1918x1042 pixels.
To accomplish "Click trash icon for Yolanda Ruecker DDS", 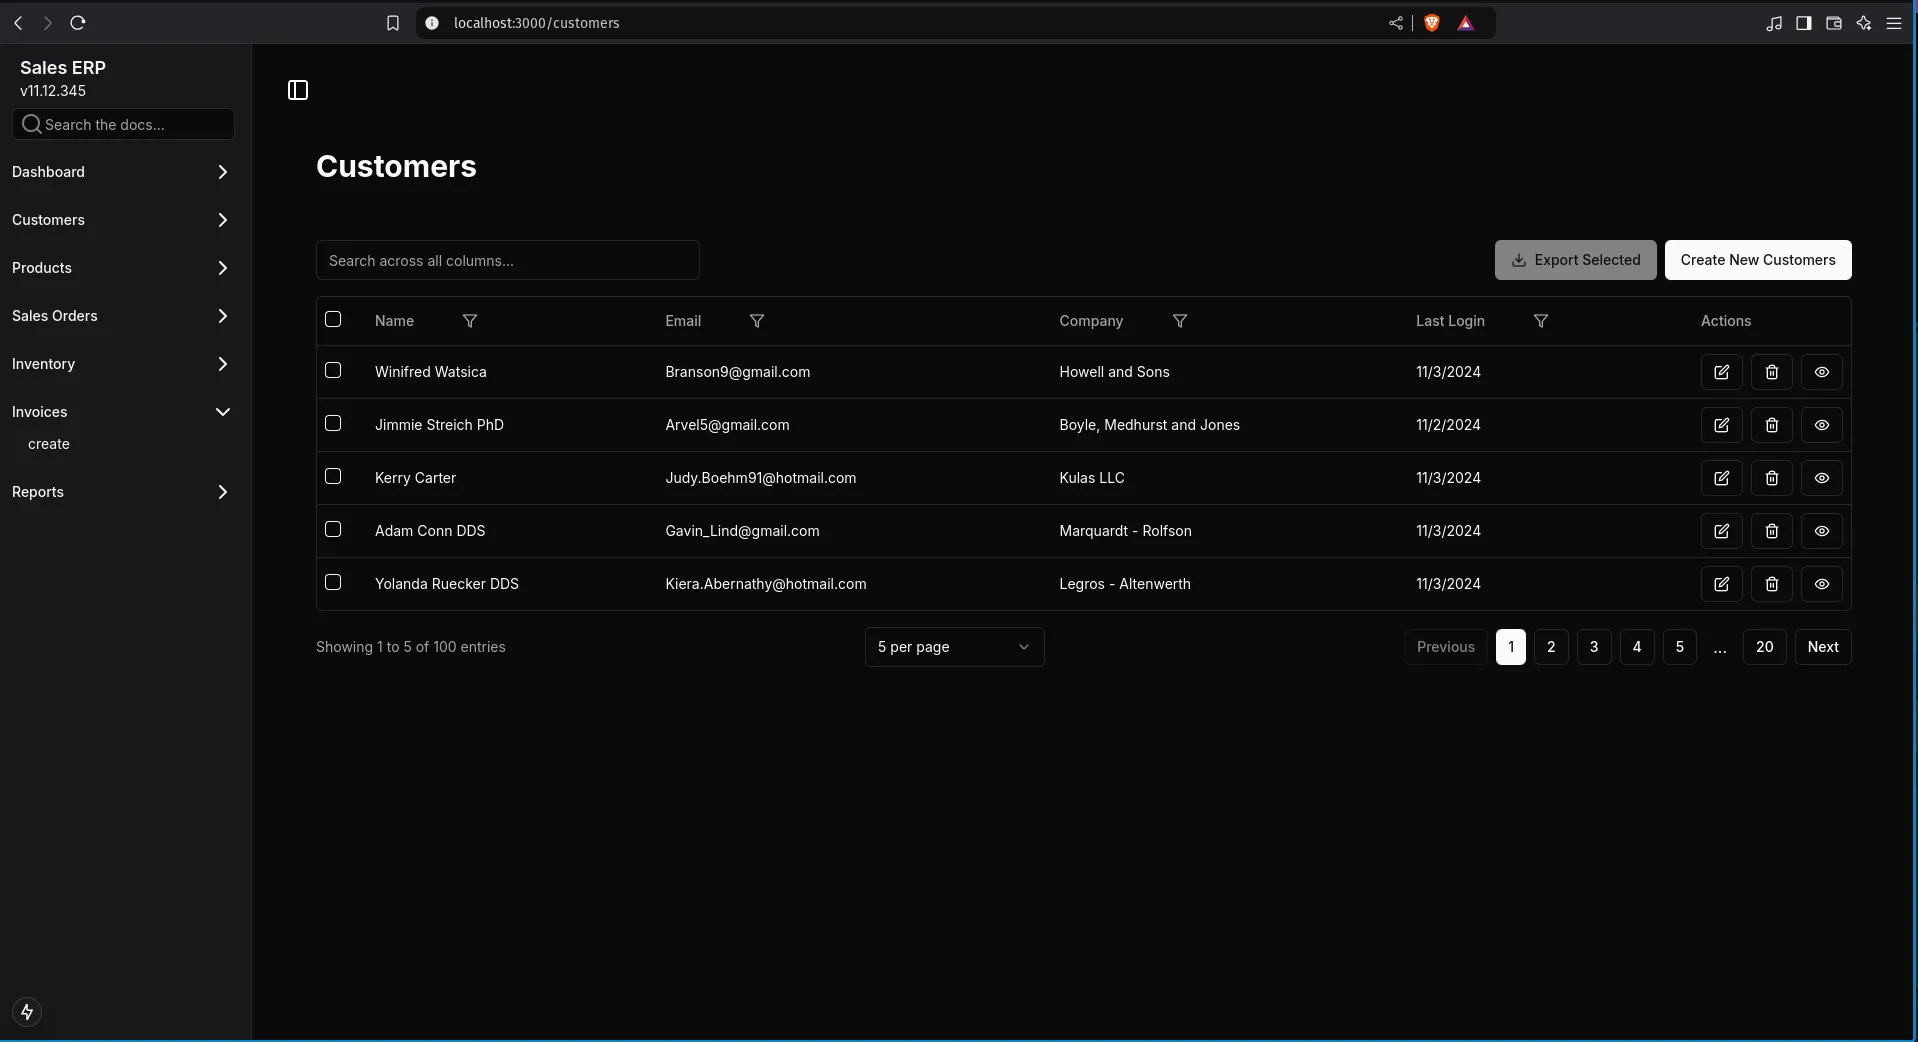I will coord(1771,584).
